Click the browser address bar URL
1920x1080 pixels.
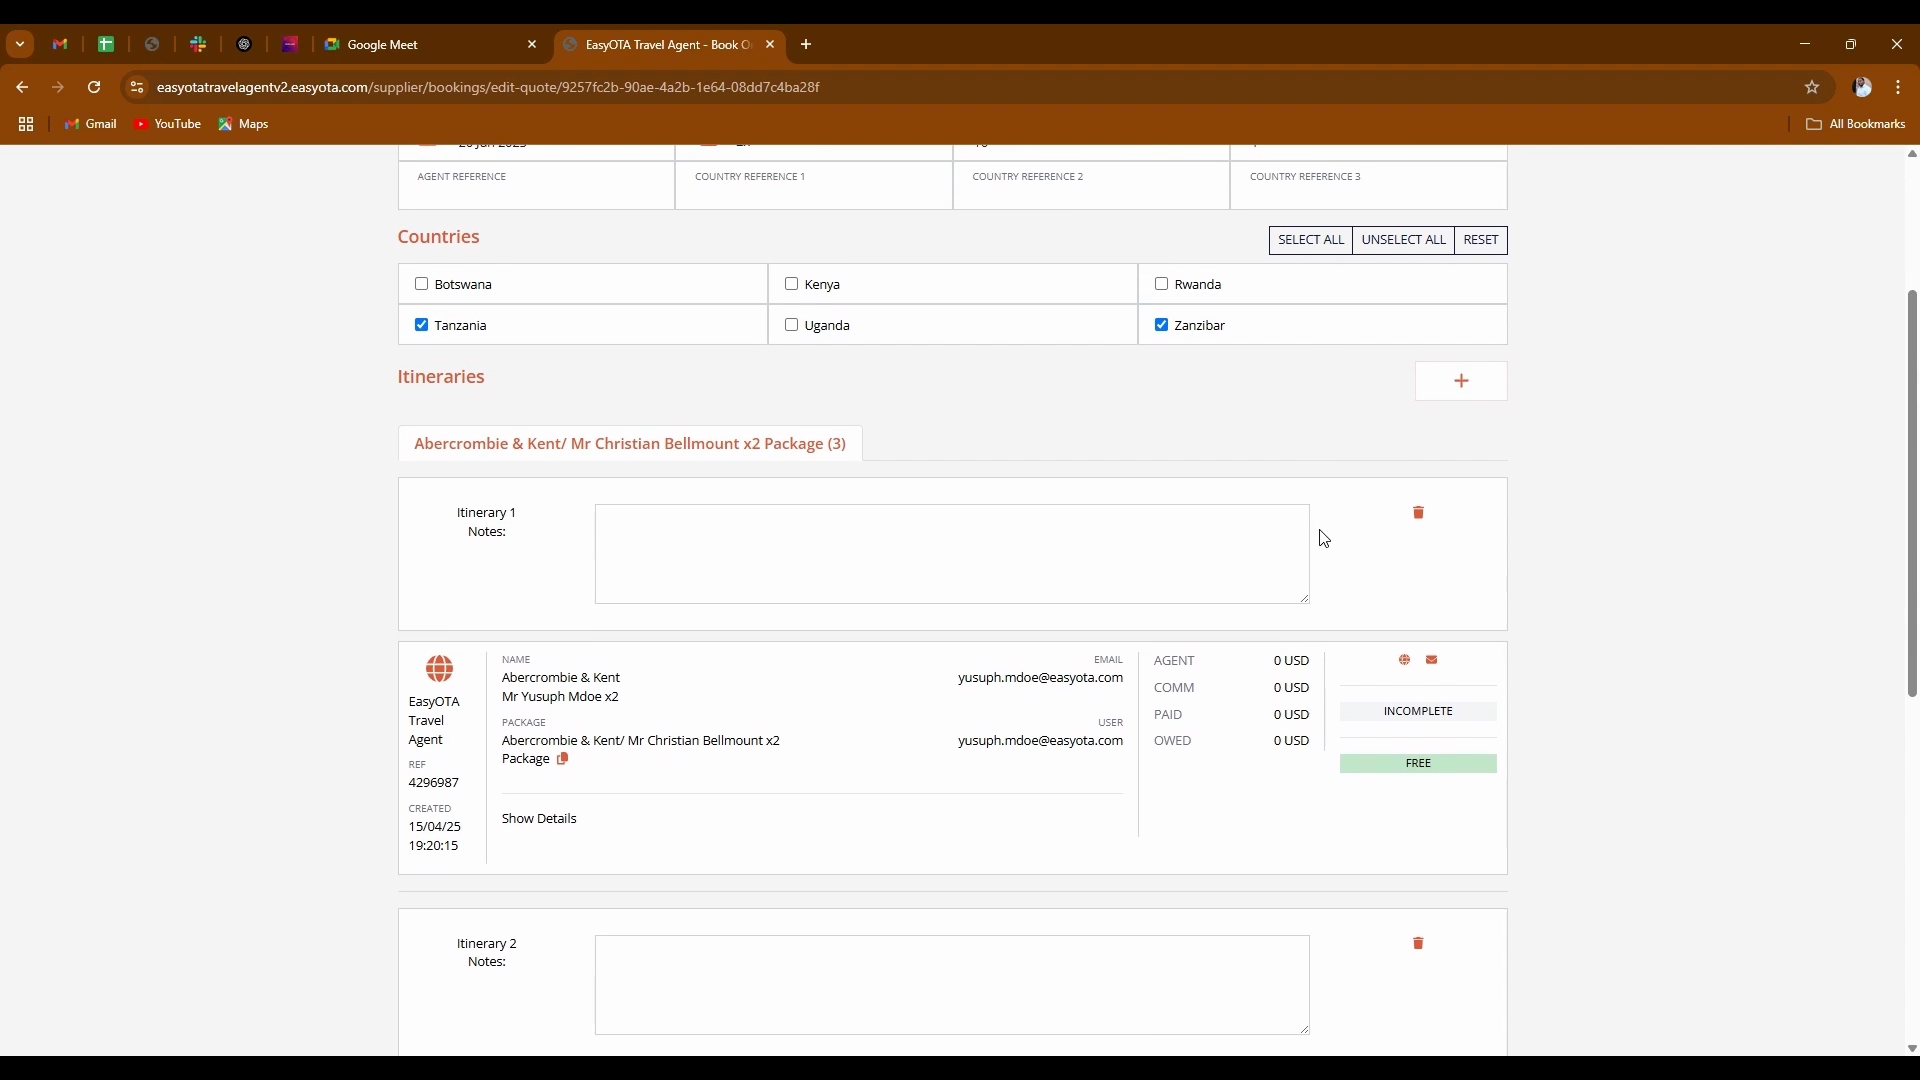pyautogui.click(x=488, y=88)
